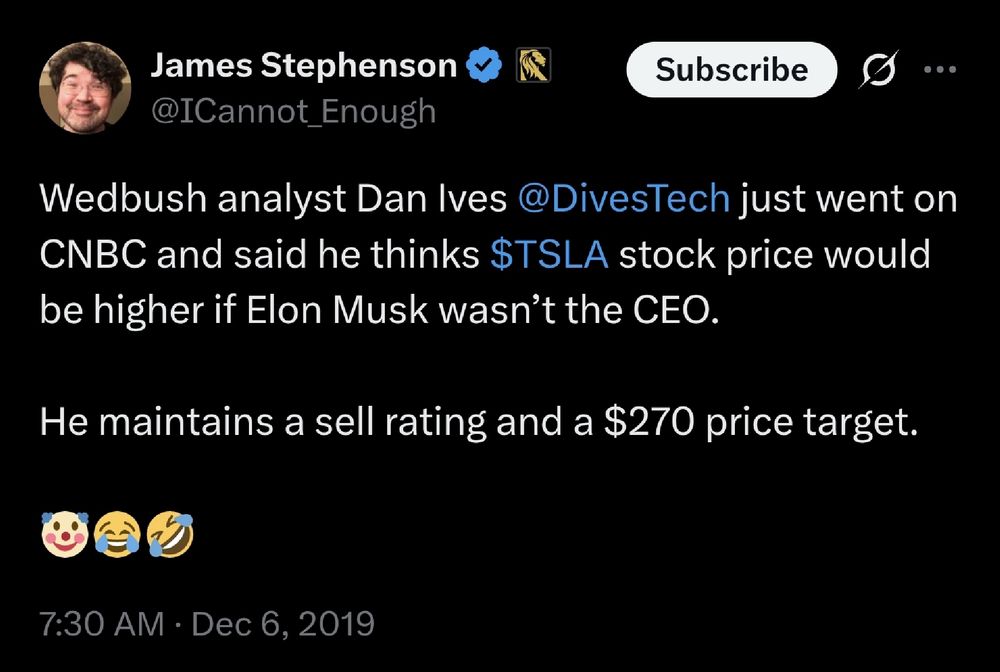Viewport: 1000px width, 672px height.
Task: Open the $TSLA cashtag link
Action: [549, 255]
